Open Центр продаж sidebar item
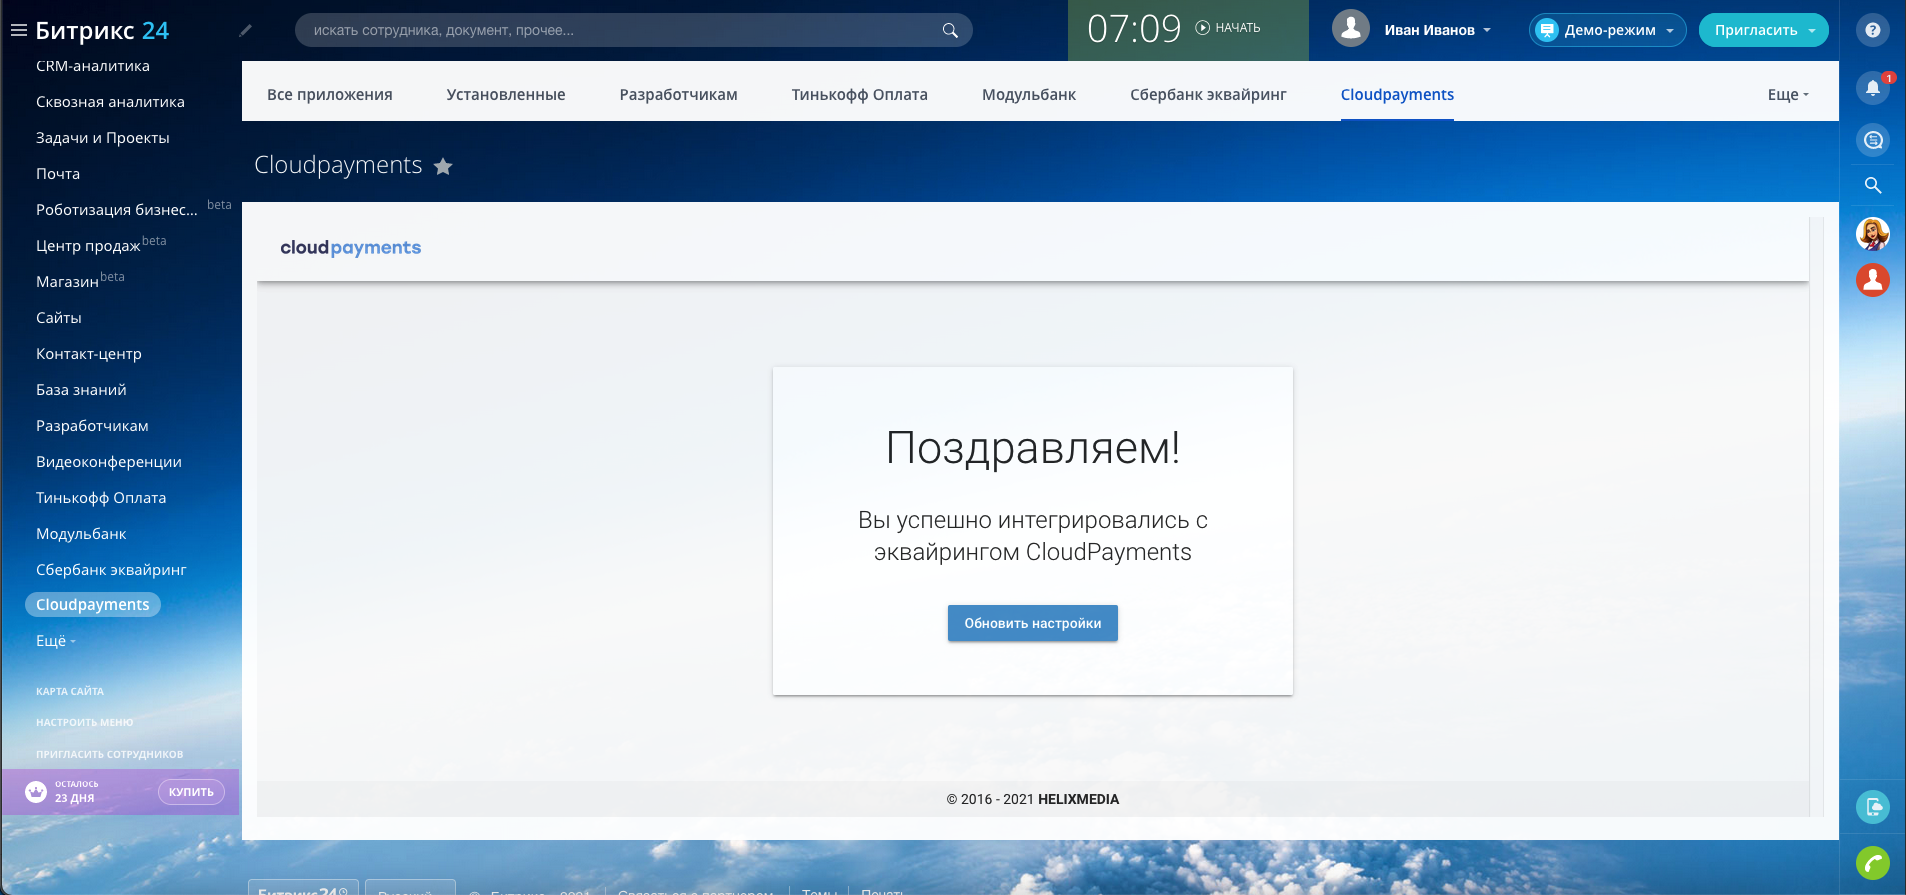 click(x=88, y=246)
